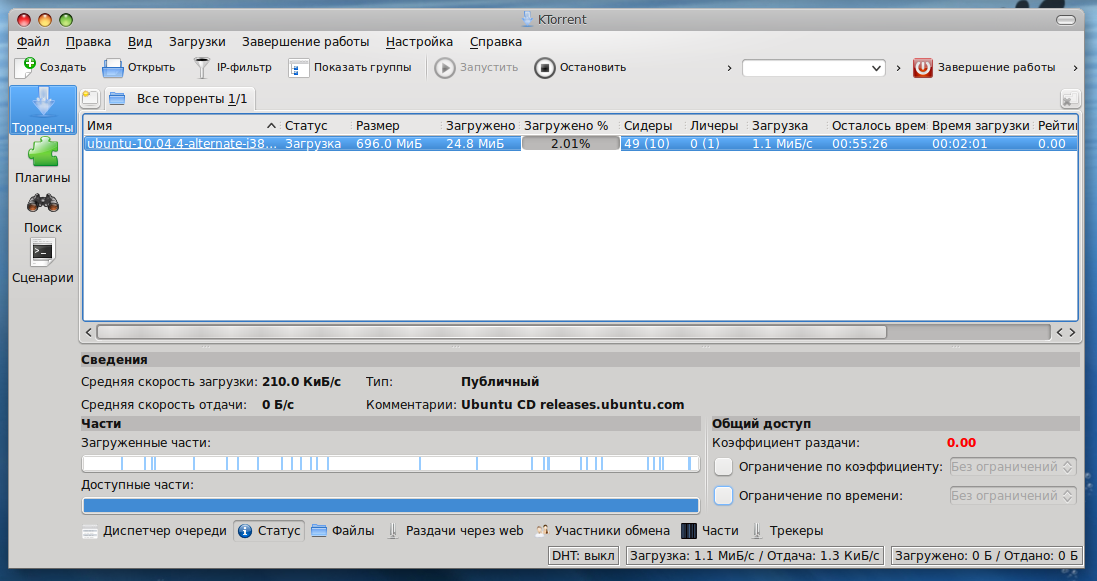Click the Загруженные части chunk bar
Screen dimensions: 1097x581
point(391,463)
